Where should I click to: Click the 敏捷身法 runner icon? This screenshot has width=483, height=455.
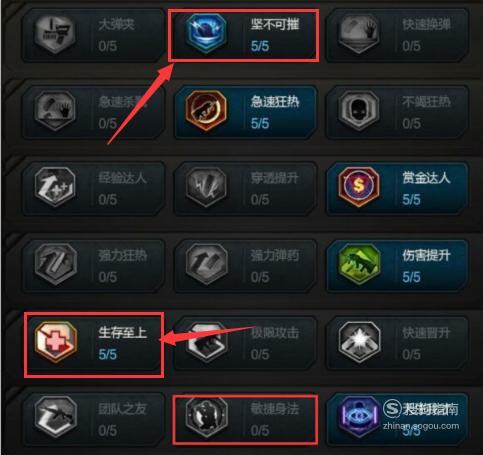pyautogui.click(x=206, y=417)
